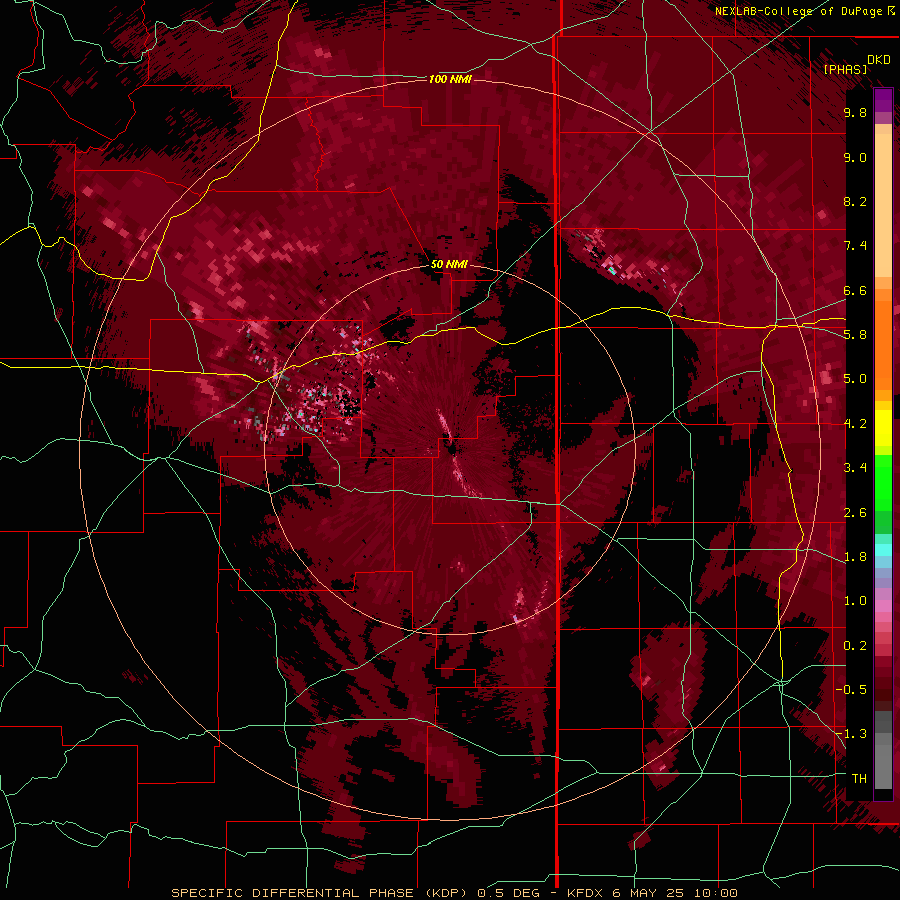Click the 5.0 color scale value
The width and height of the screenshot is (900, 900).
[855, 379]
